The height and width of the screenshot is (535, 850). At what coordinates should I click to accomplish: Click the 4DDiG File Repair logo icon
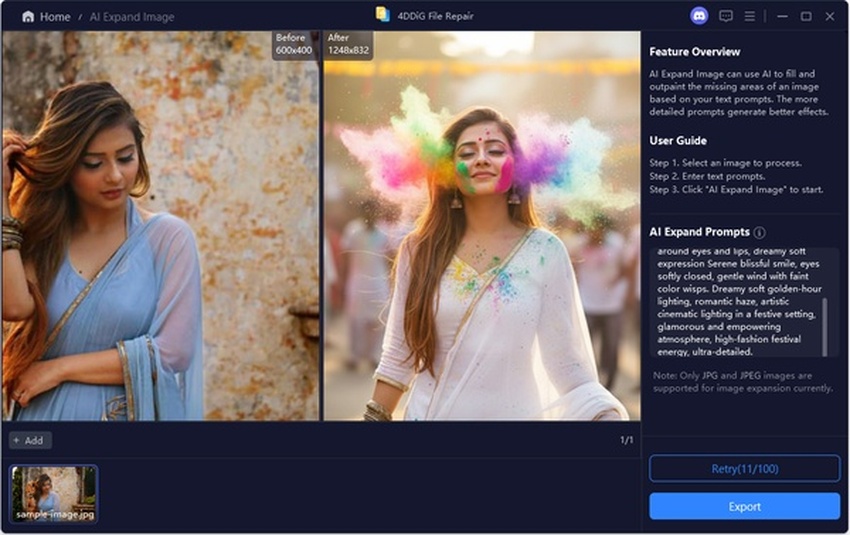(383, 15)
